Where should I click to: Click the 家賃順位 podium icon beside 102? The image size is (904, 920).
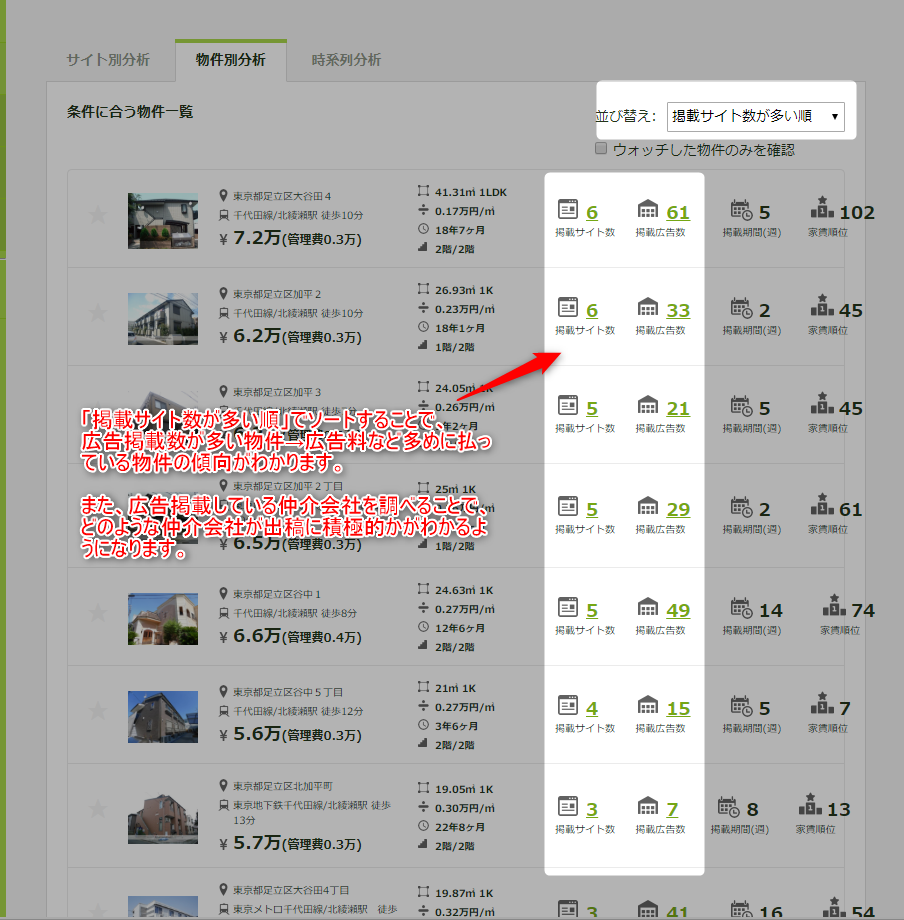822,208
